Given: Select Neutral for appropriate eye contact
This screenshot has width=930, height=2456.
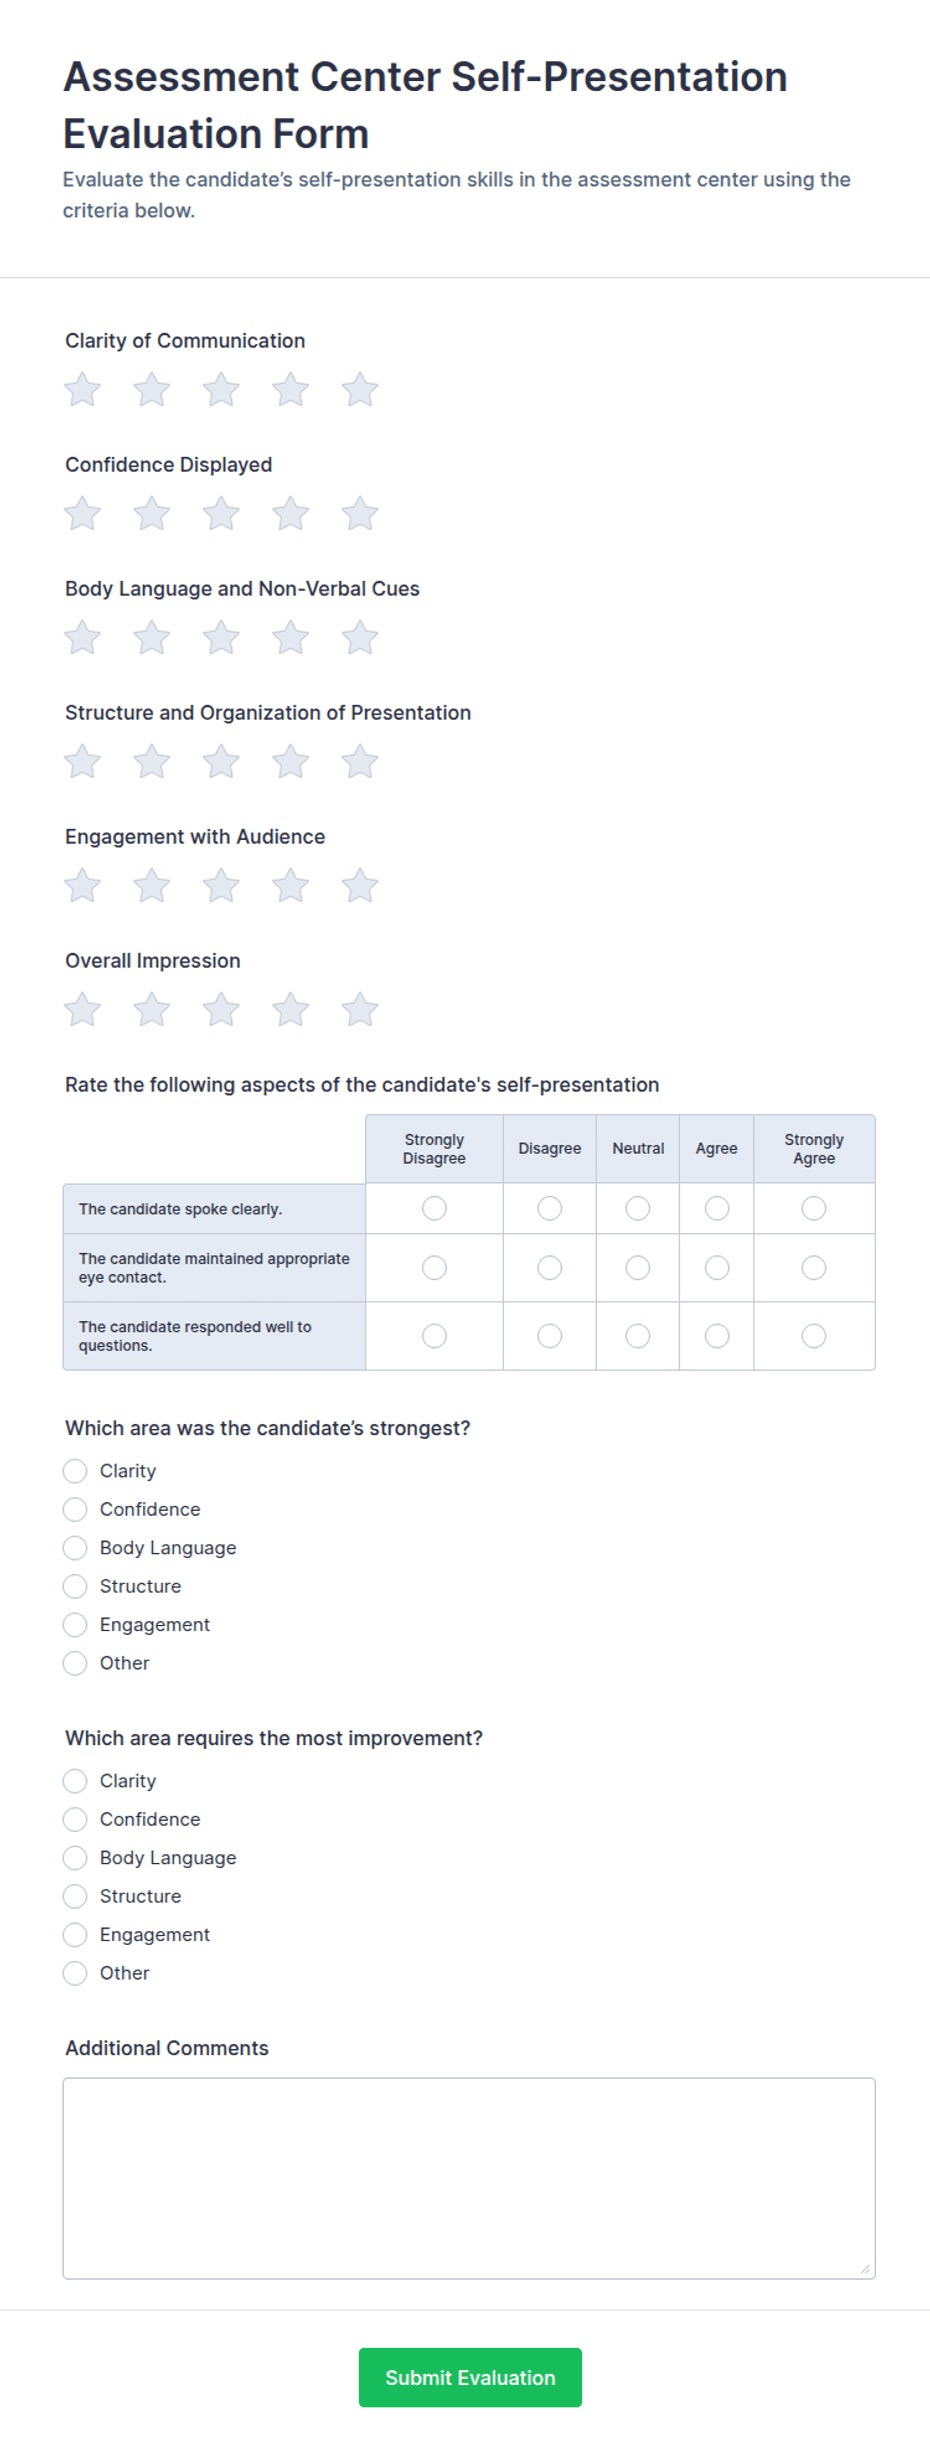Looking at the screenshot, I should [x=638, y=1268].
